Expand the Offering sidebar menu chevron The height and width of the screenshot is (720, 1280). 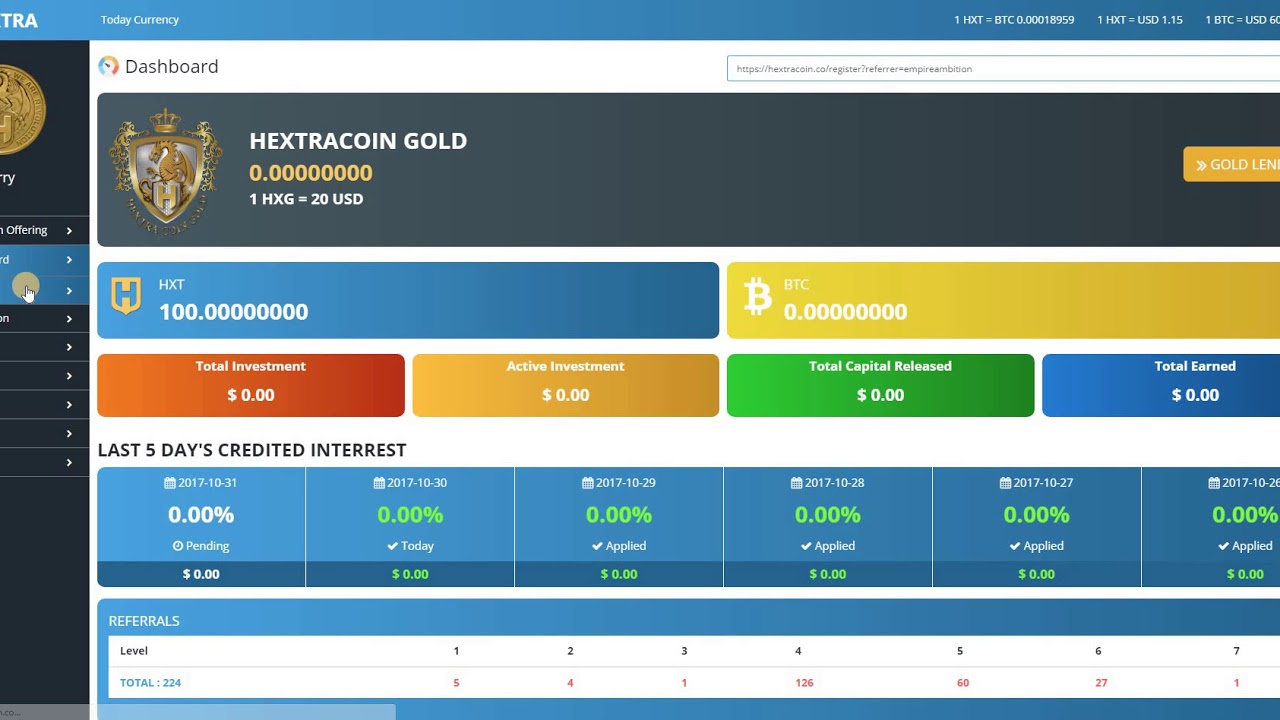(69, 231)
